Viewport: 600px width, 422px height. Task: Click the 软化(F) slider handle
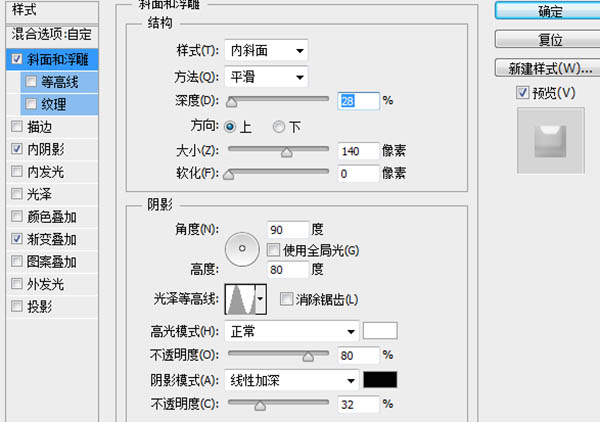click(x=229, y=175)
